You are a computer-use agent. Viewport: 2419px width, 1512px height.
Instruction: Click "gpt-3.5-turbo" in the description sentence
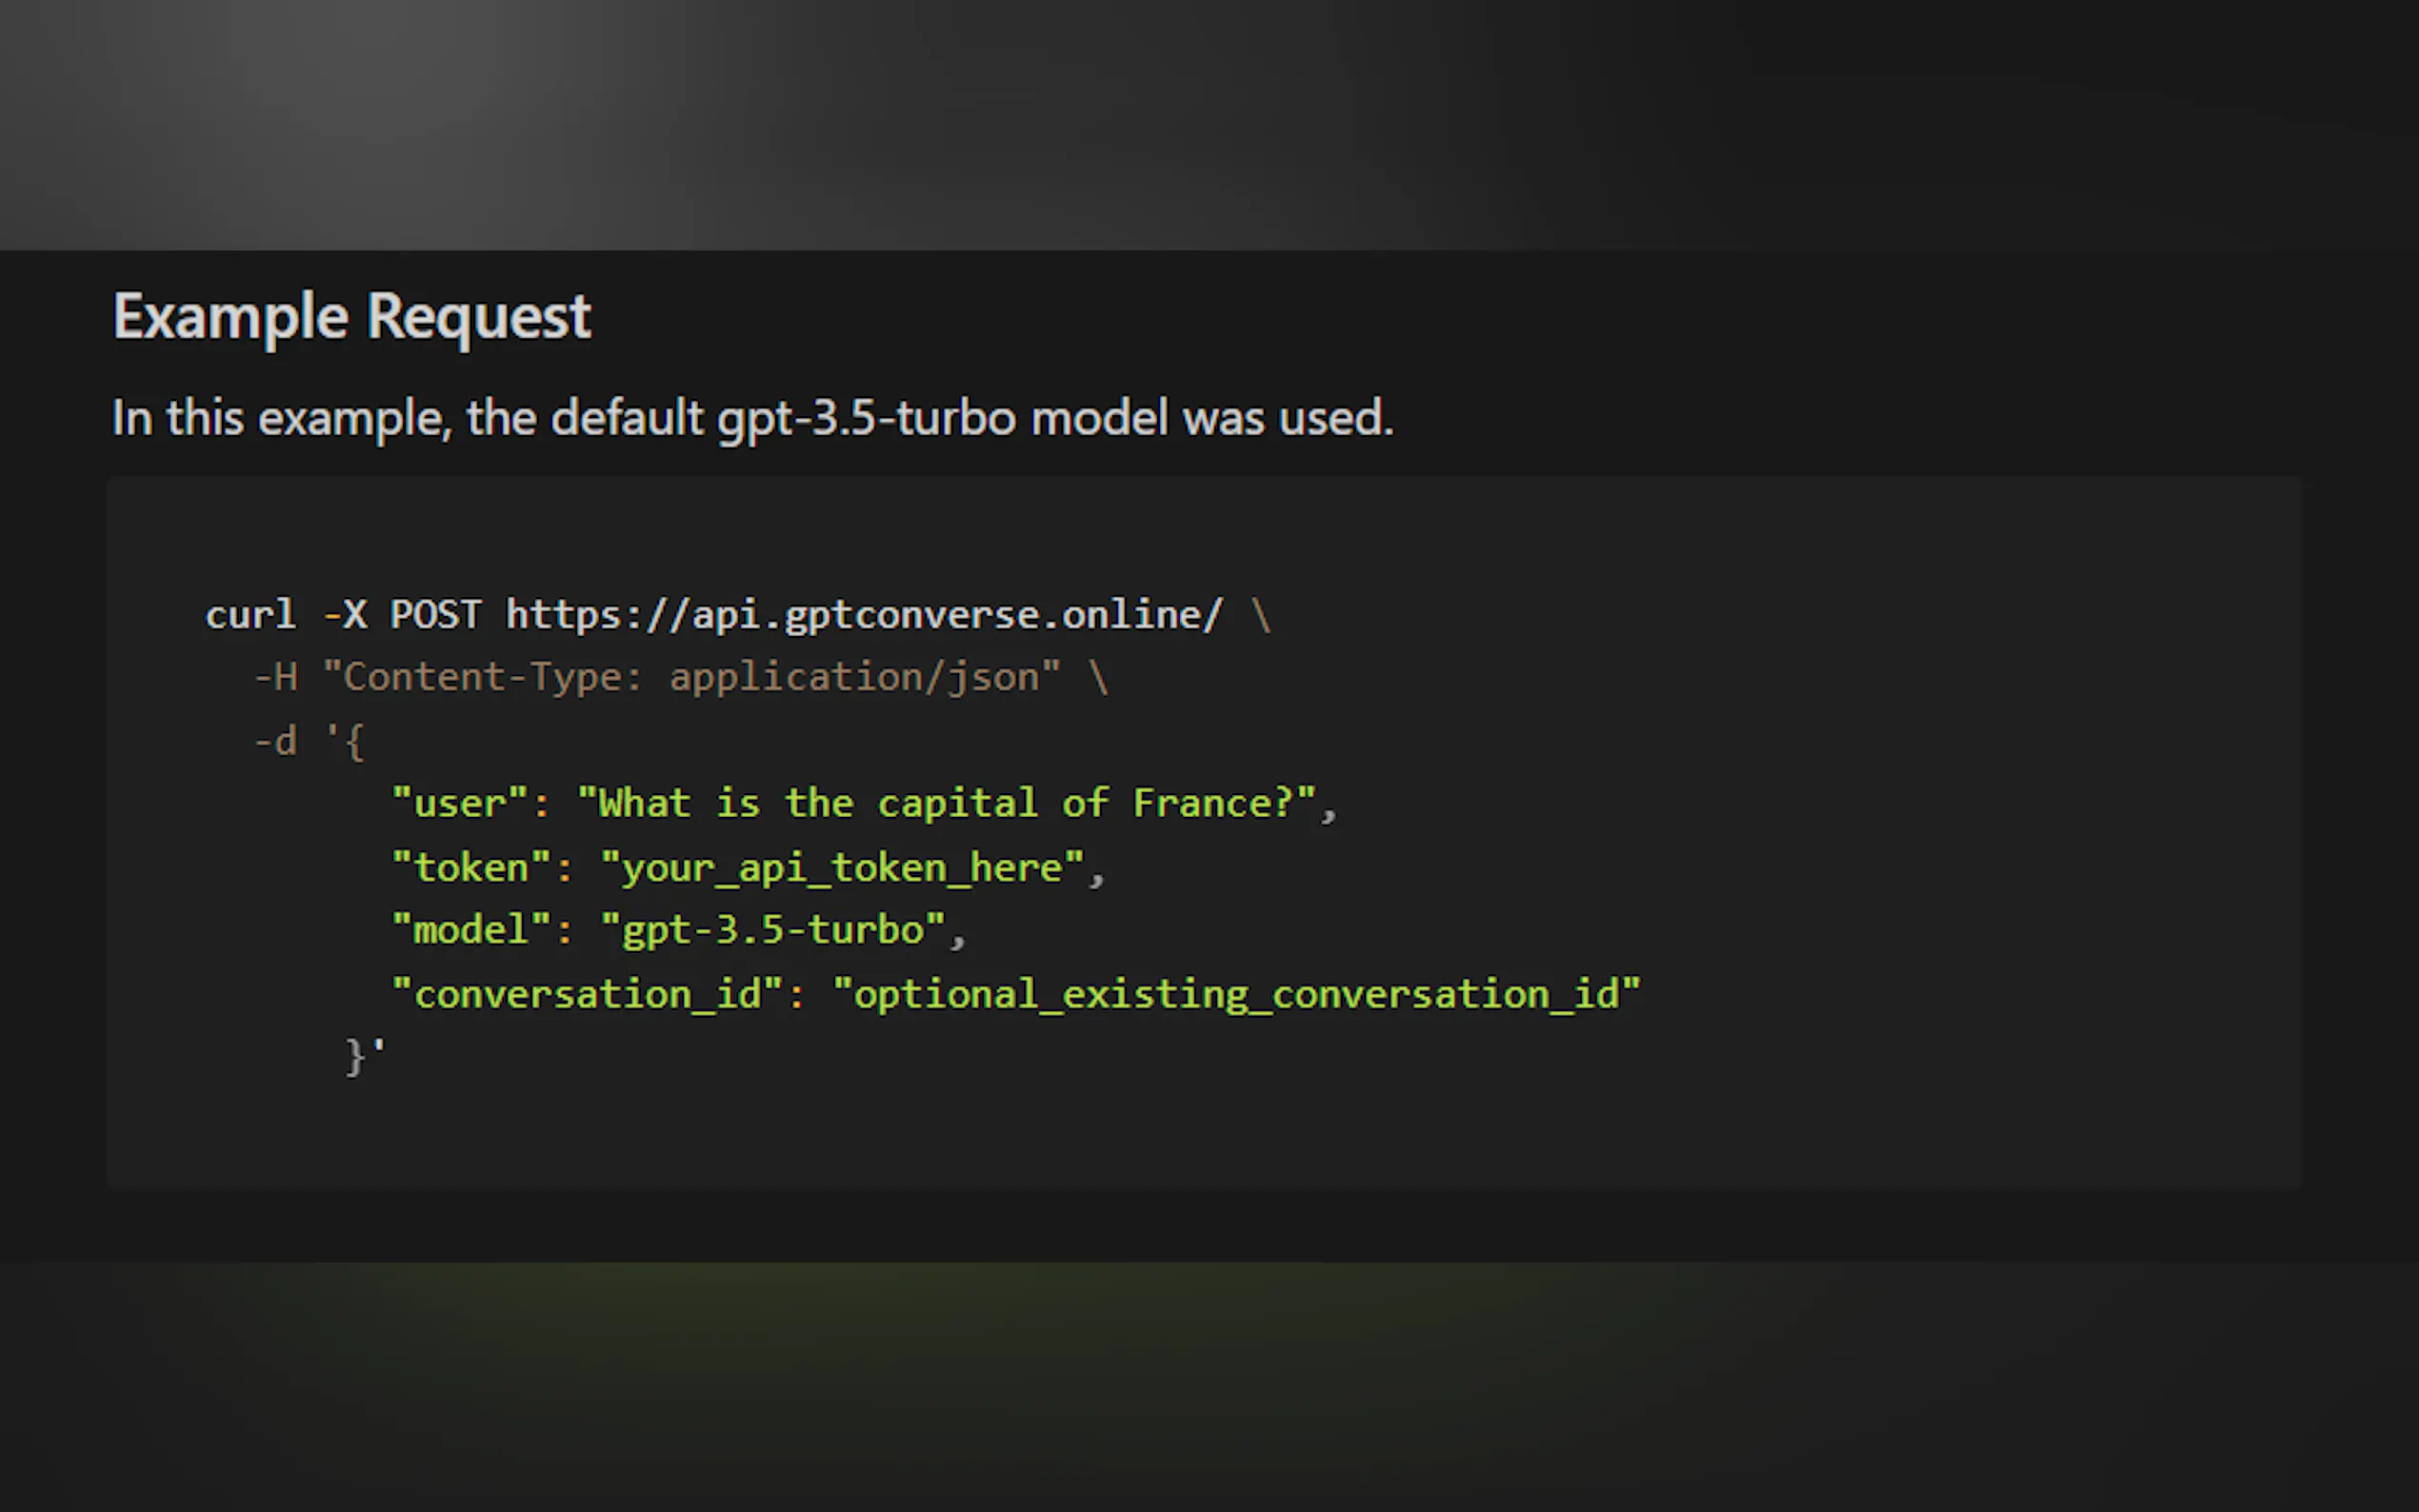pyautogui.click(x=866, y=418)
